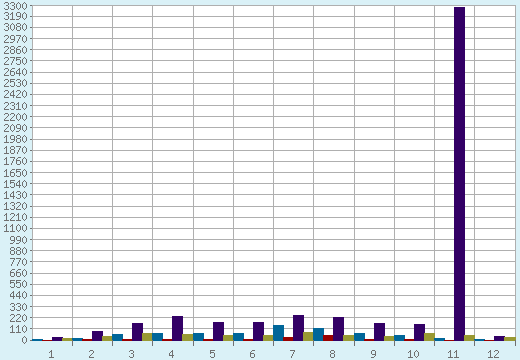This screenshot has width=520, height=360.
Task: Click the tall purple bar at month 11
Action: (459, 174)
